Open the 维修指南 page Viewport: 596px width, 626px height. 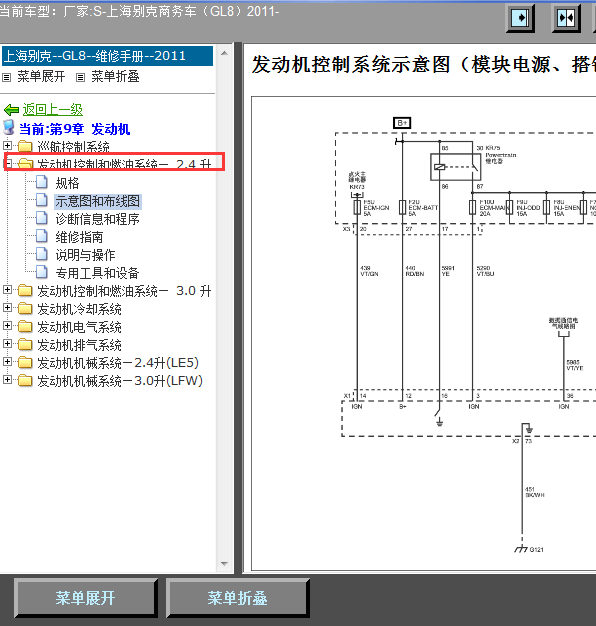(x=79, y=237)
